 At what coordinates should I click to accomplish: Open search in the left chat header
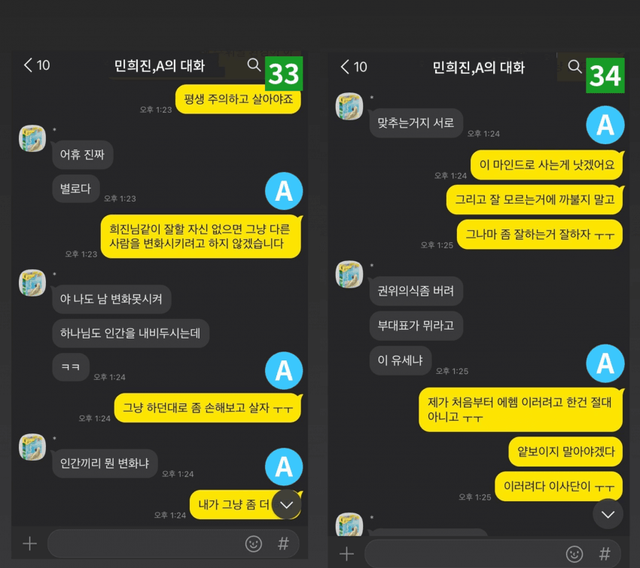point(254,64)
